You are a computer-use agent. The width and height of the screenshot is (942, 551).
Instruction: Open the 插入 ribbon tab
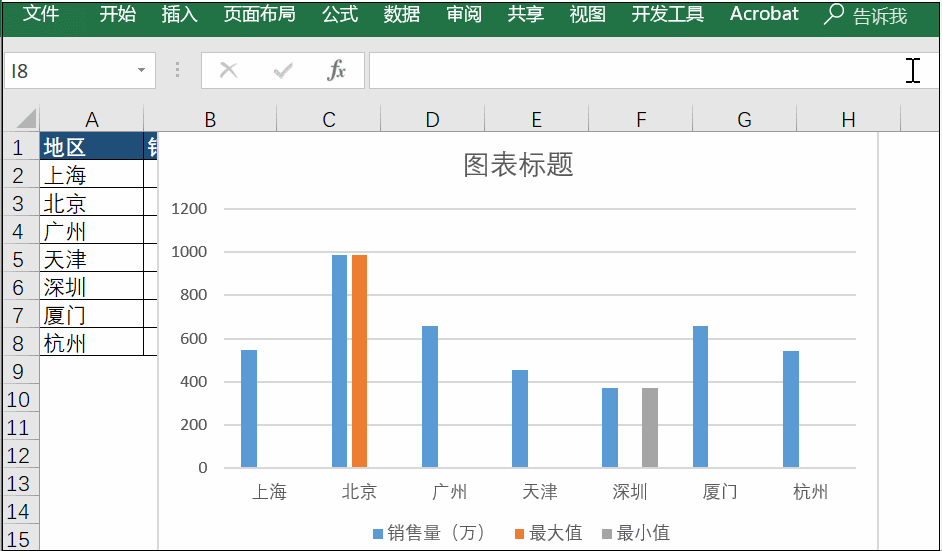click(x=180, y=14)
